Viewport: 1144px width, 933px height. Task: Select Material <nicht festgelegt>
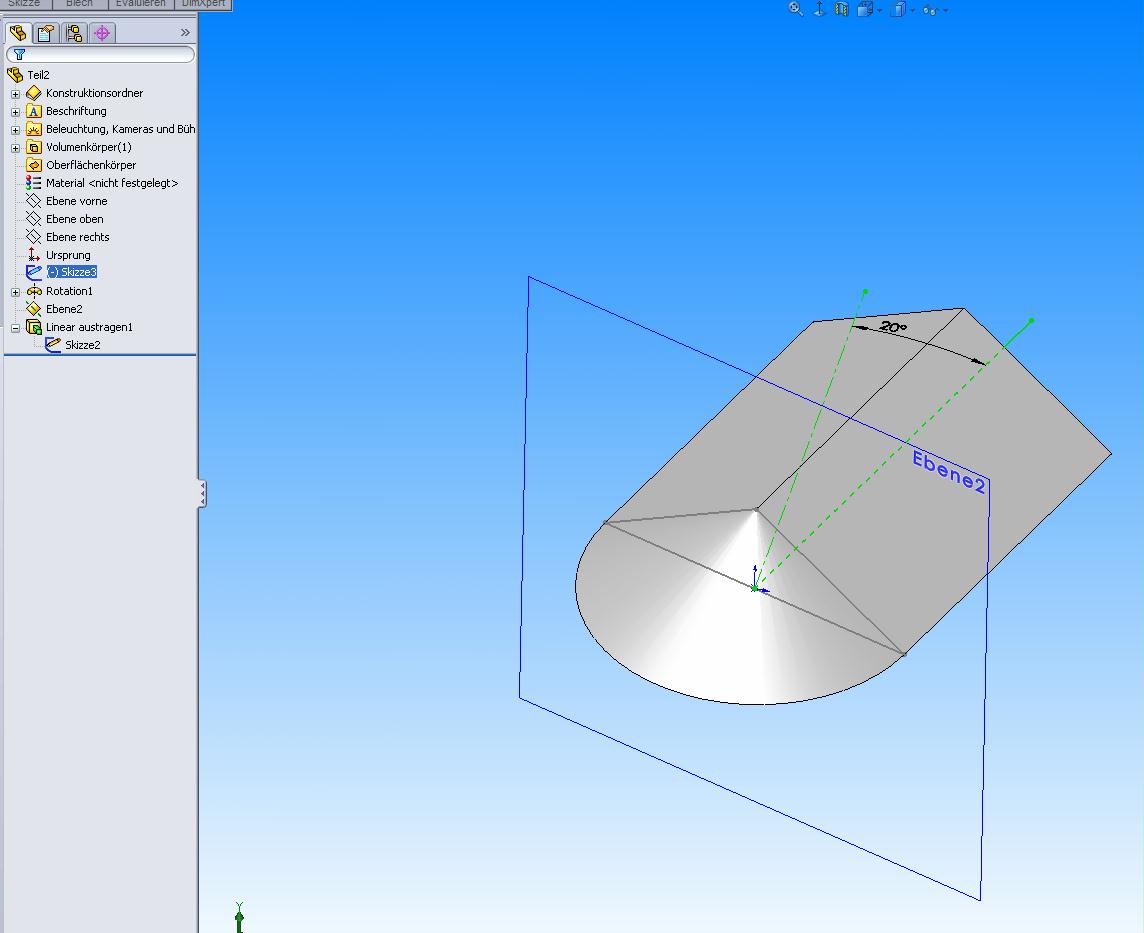click(x=112, y=183)
